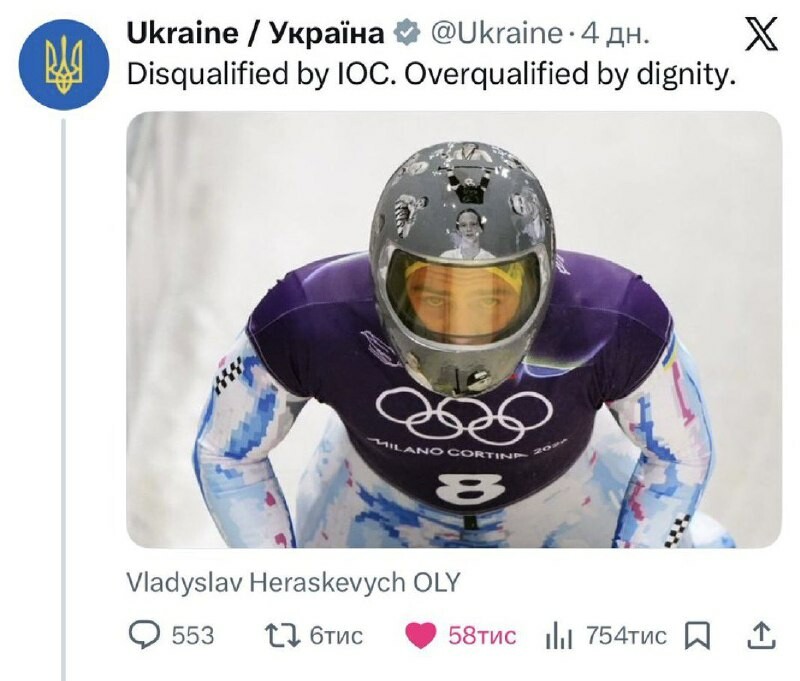Click the blue verified badge

[x=407, y=34]
